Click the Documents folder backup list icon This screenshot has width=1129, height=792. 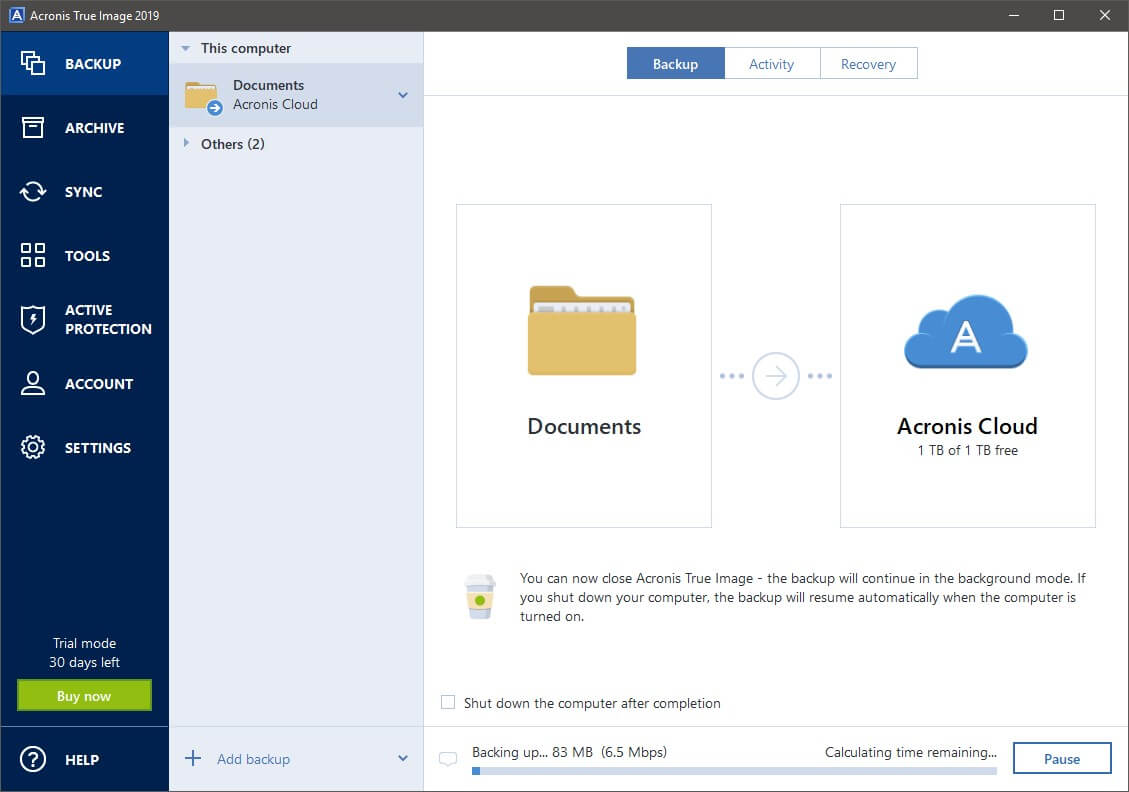click(202, 97)
